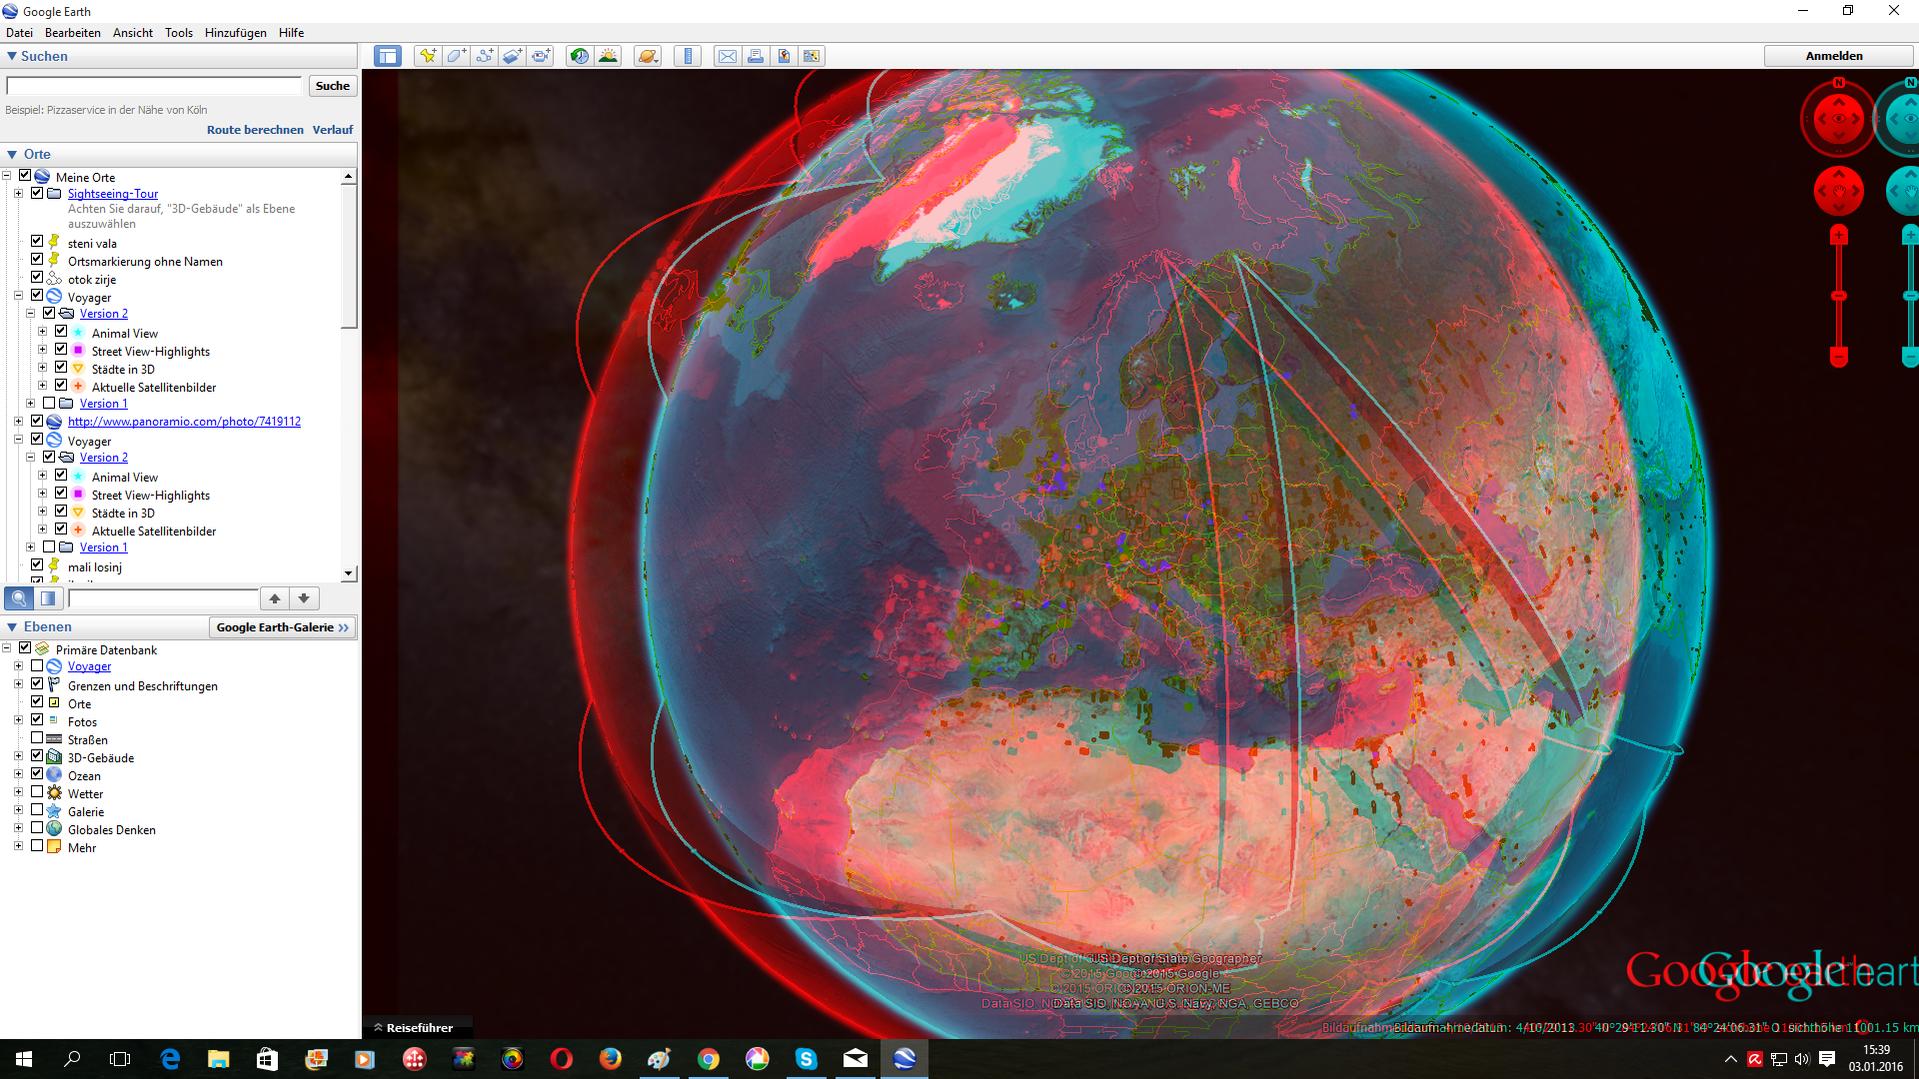Open the 'Ansicht' menu
Image resolution: width=1919 pixels, height=1079 pixels.
click(133, 33)
